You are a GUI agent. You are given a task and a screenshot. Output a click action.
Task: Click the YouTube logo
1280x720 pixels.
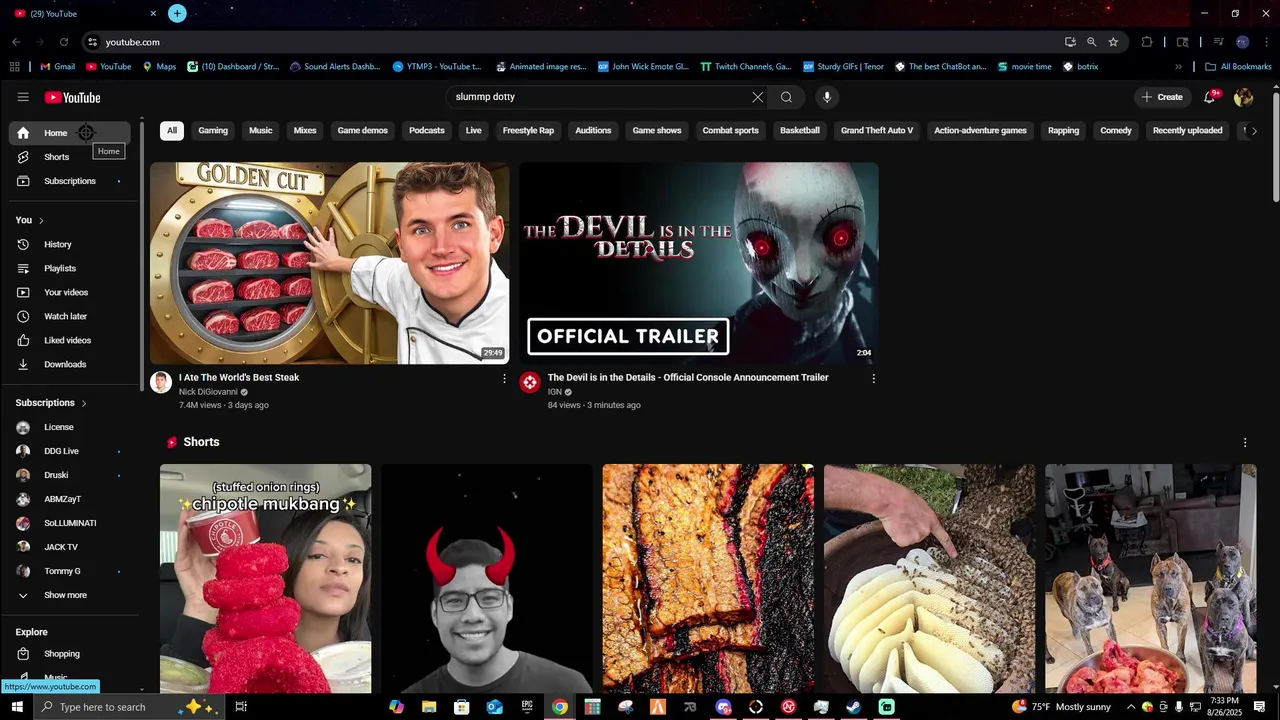tap(72, 97)
